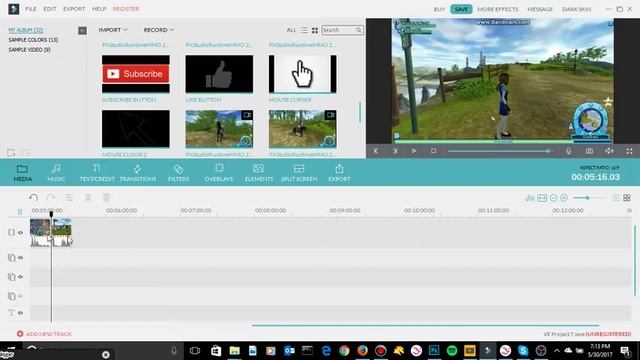Viewport: 640px width, 360px height.
Task: Open the Message panel
Action: [x=540, y=9]
